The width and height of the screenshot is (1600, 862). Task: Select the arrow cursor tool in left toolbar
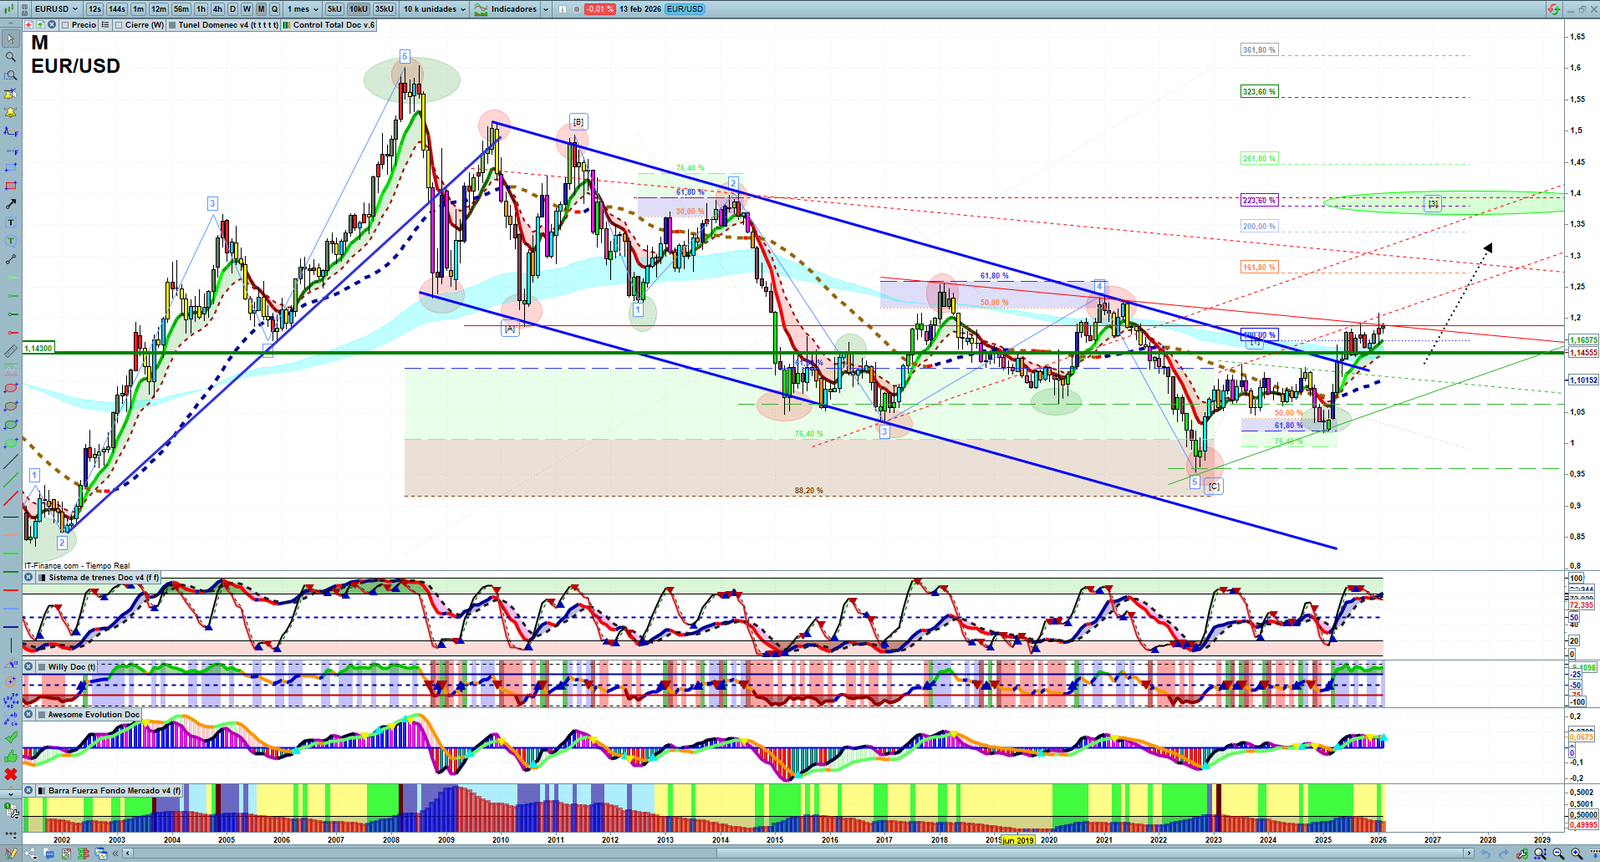tap(11, 39)
